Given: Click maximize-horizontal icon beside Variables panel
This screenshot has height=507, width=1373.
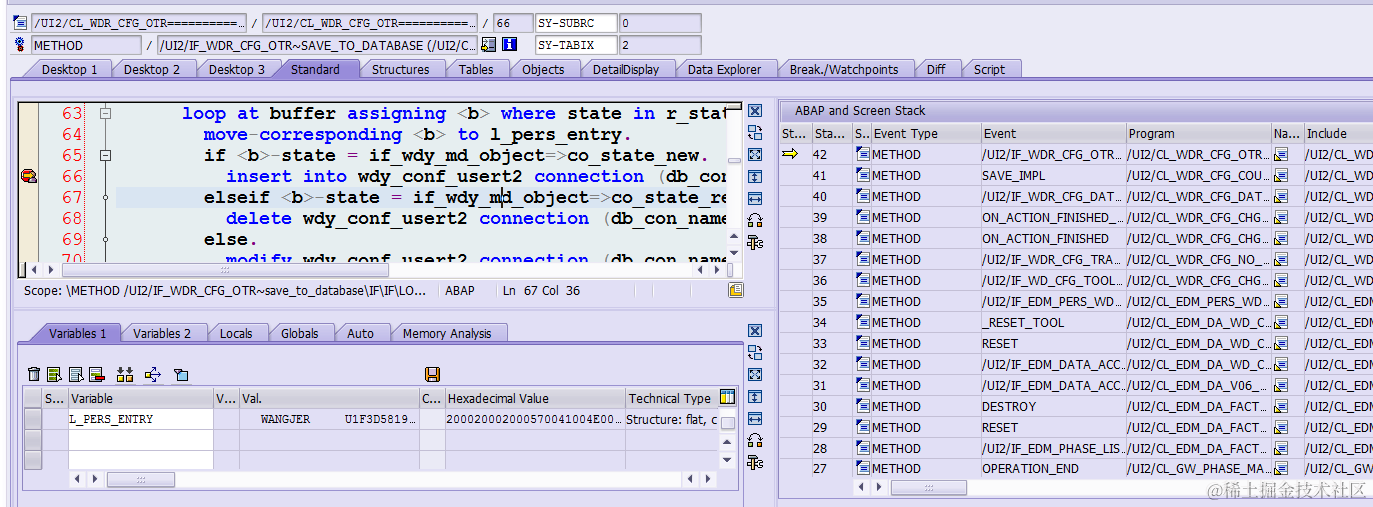Looking at the screenshot, I should (x=755, y=418).
